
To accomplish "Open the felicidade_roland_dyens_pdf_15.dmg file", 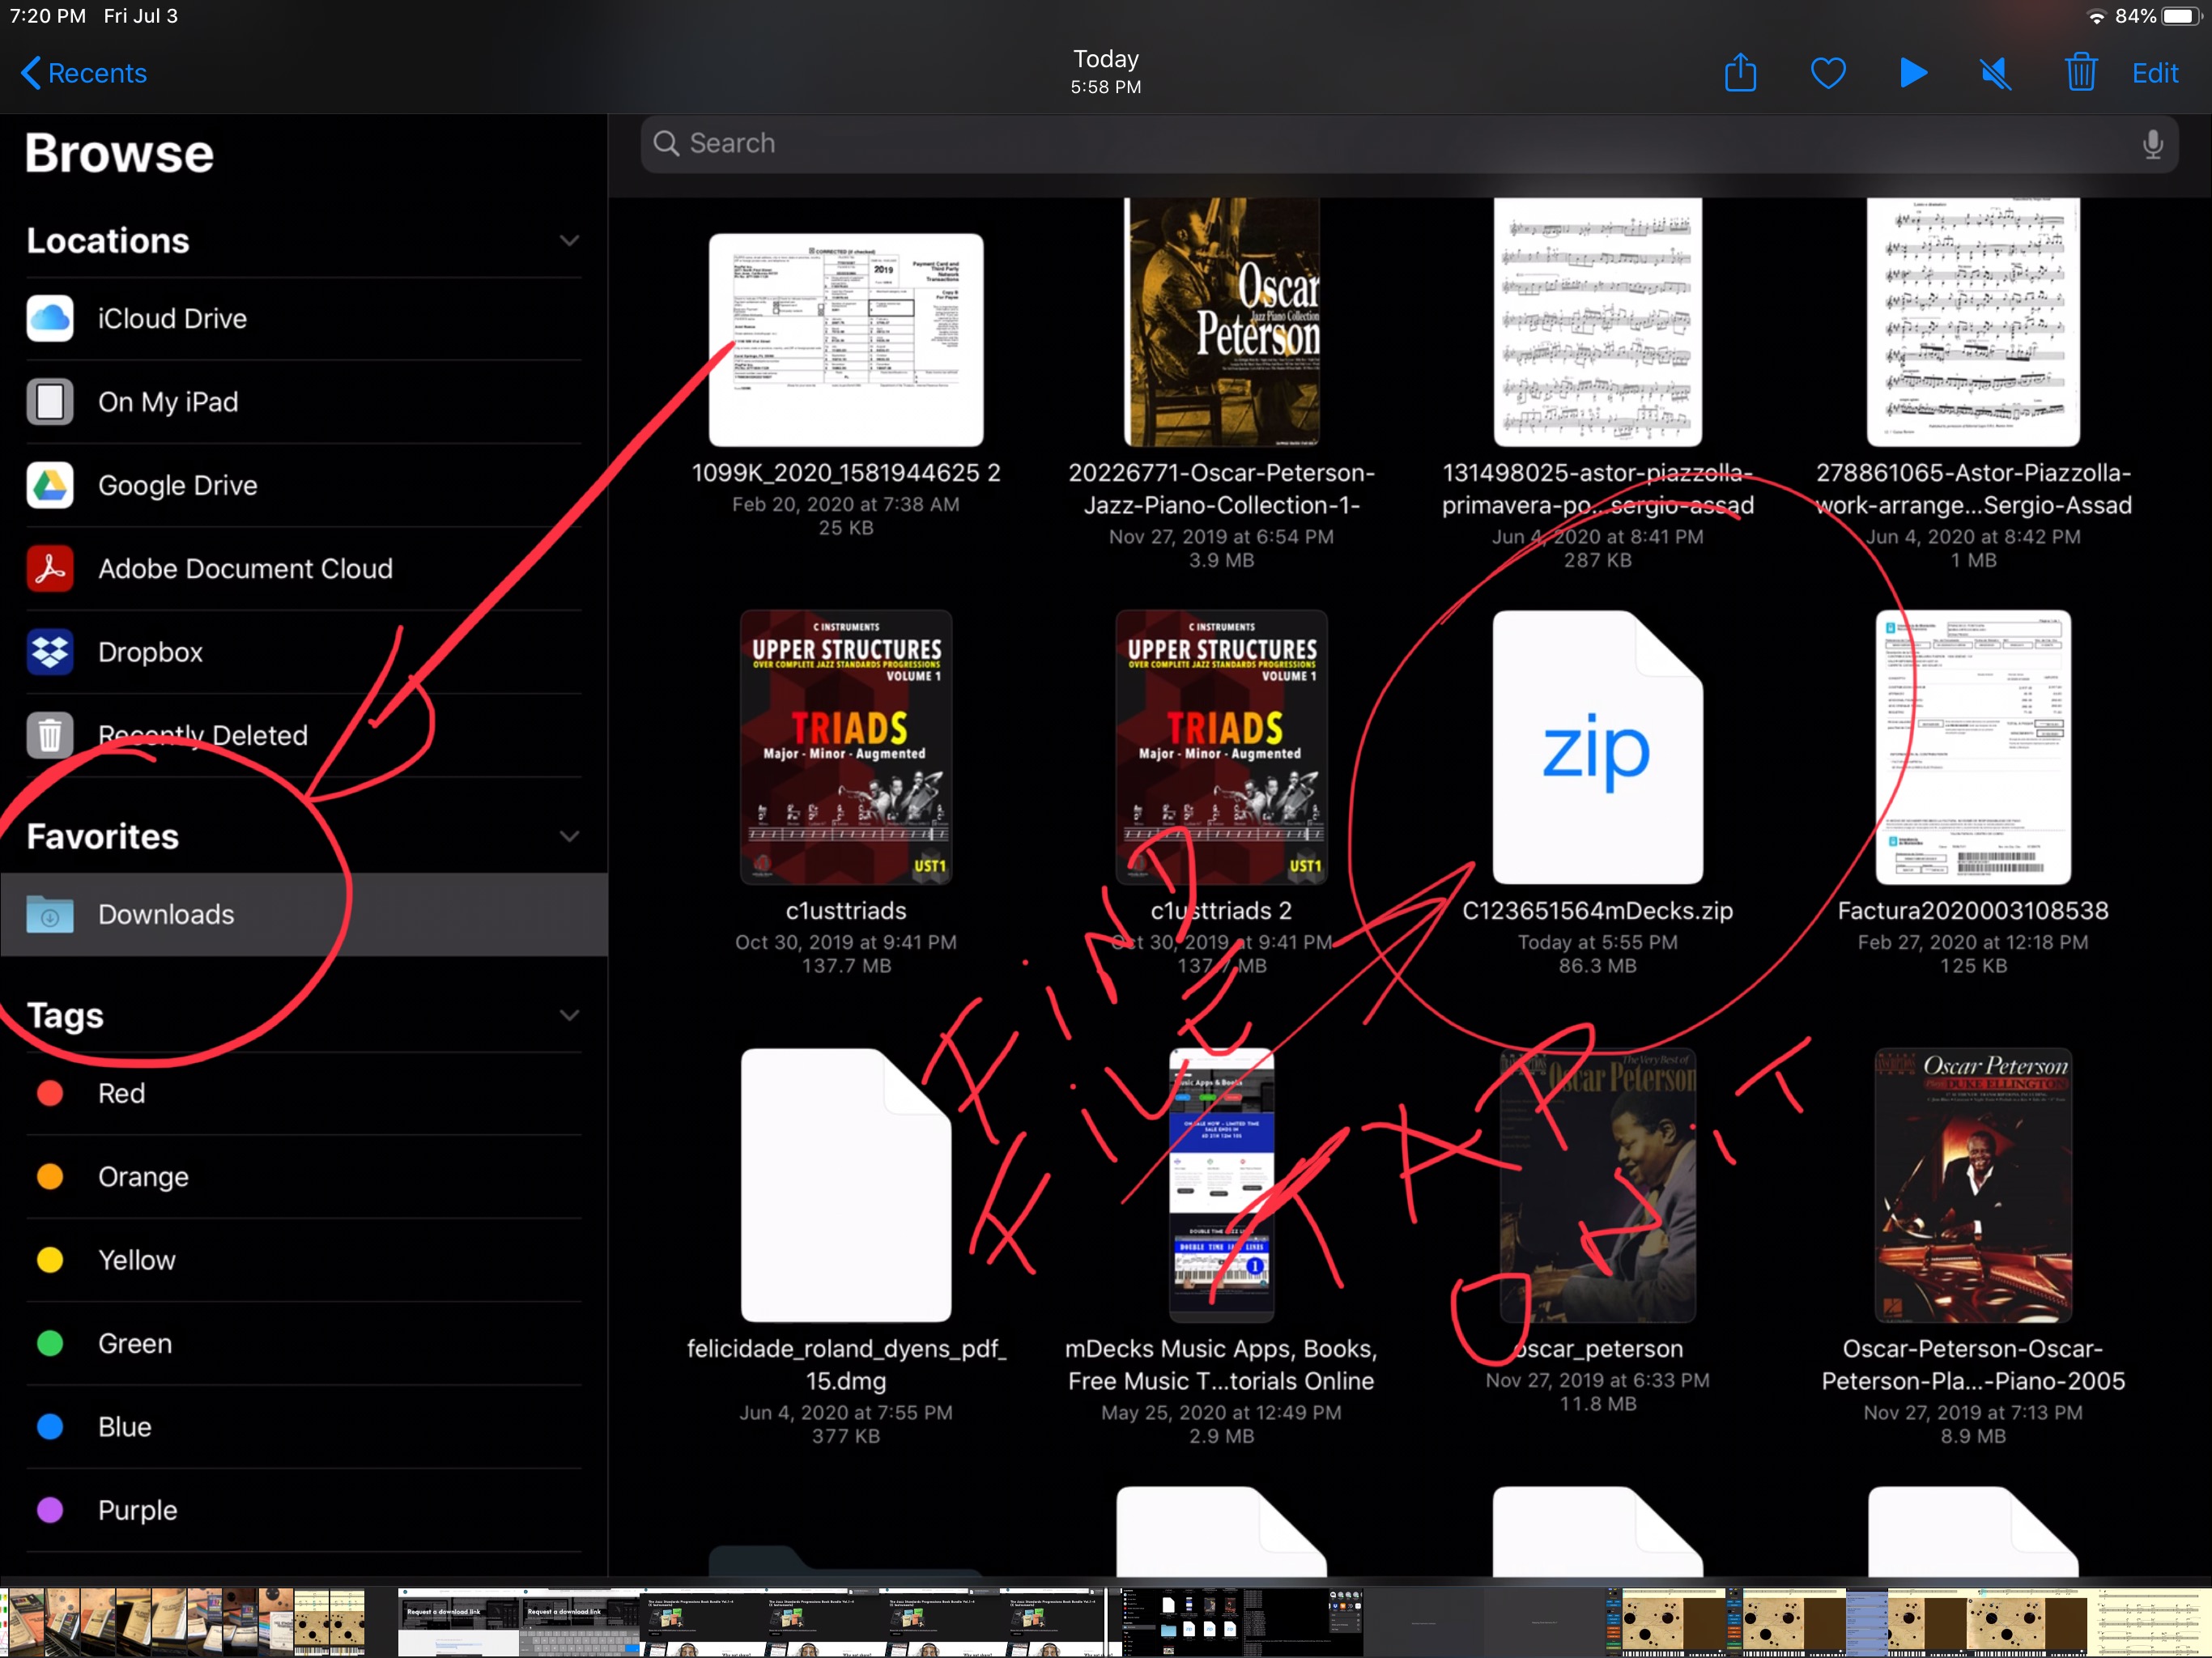I will click(846, 1185).
